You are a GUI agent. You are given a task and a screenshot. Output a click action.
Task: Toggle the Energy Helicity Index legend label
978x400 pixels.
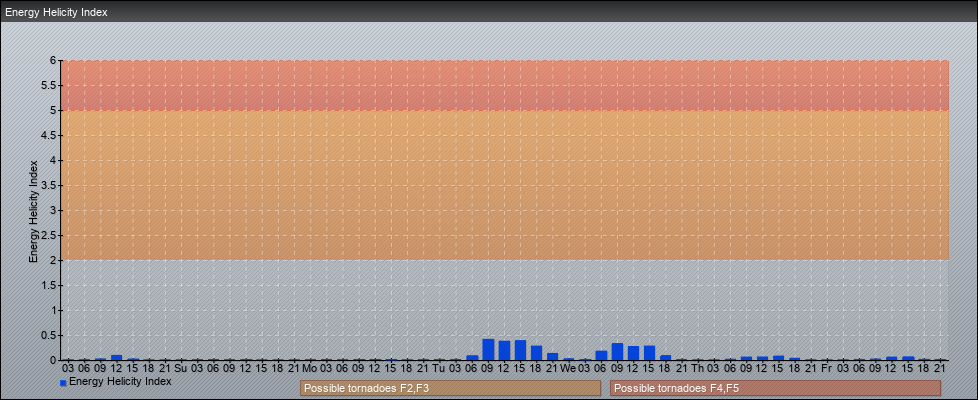tap(120, 381)
